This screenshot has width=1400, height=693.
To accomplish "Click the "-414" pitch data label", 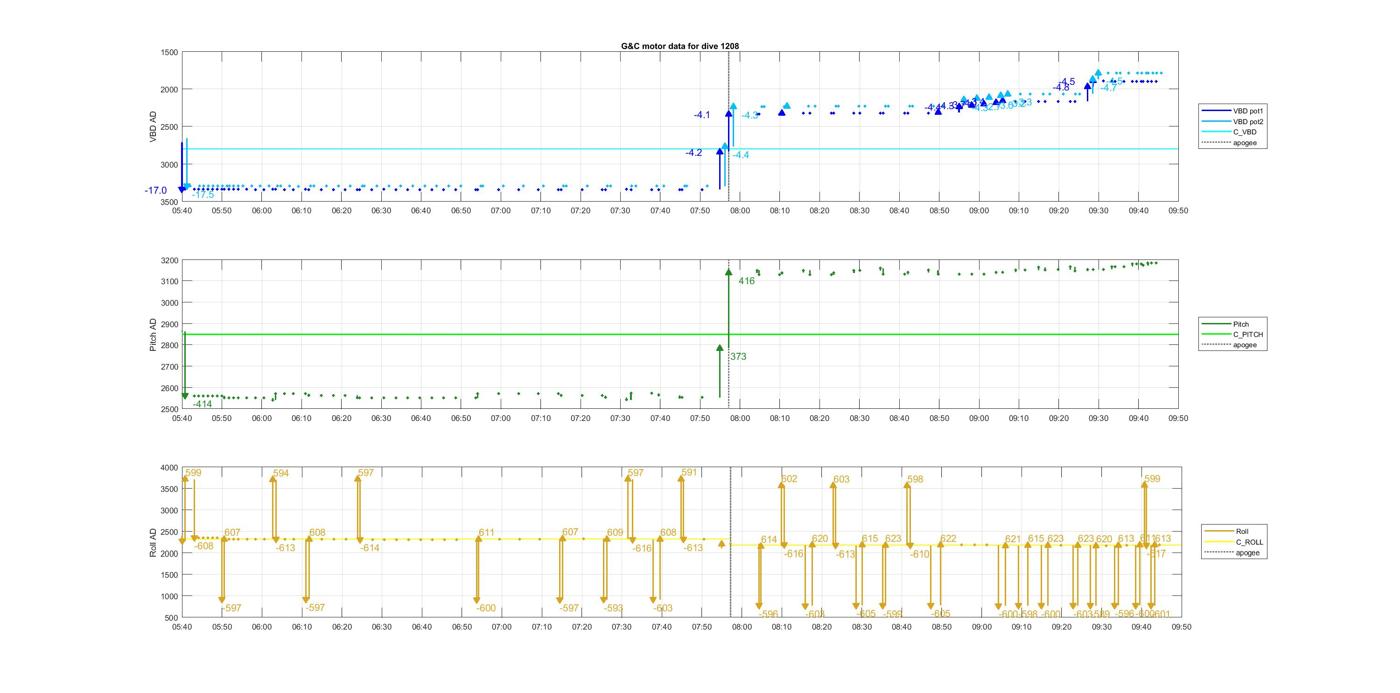I will pos(202,404).
